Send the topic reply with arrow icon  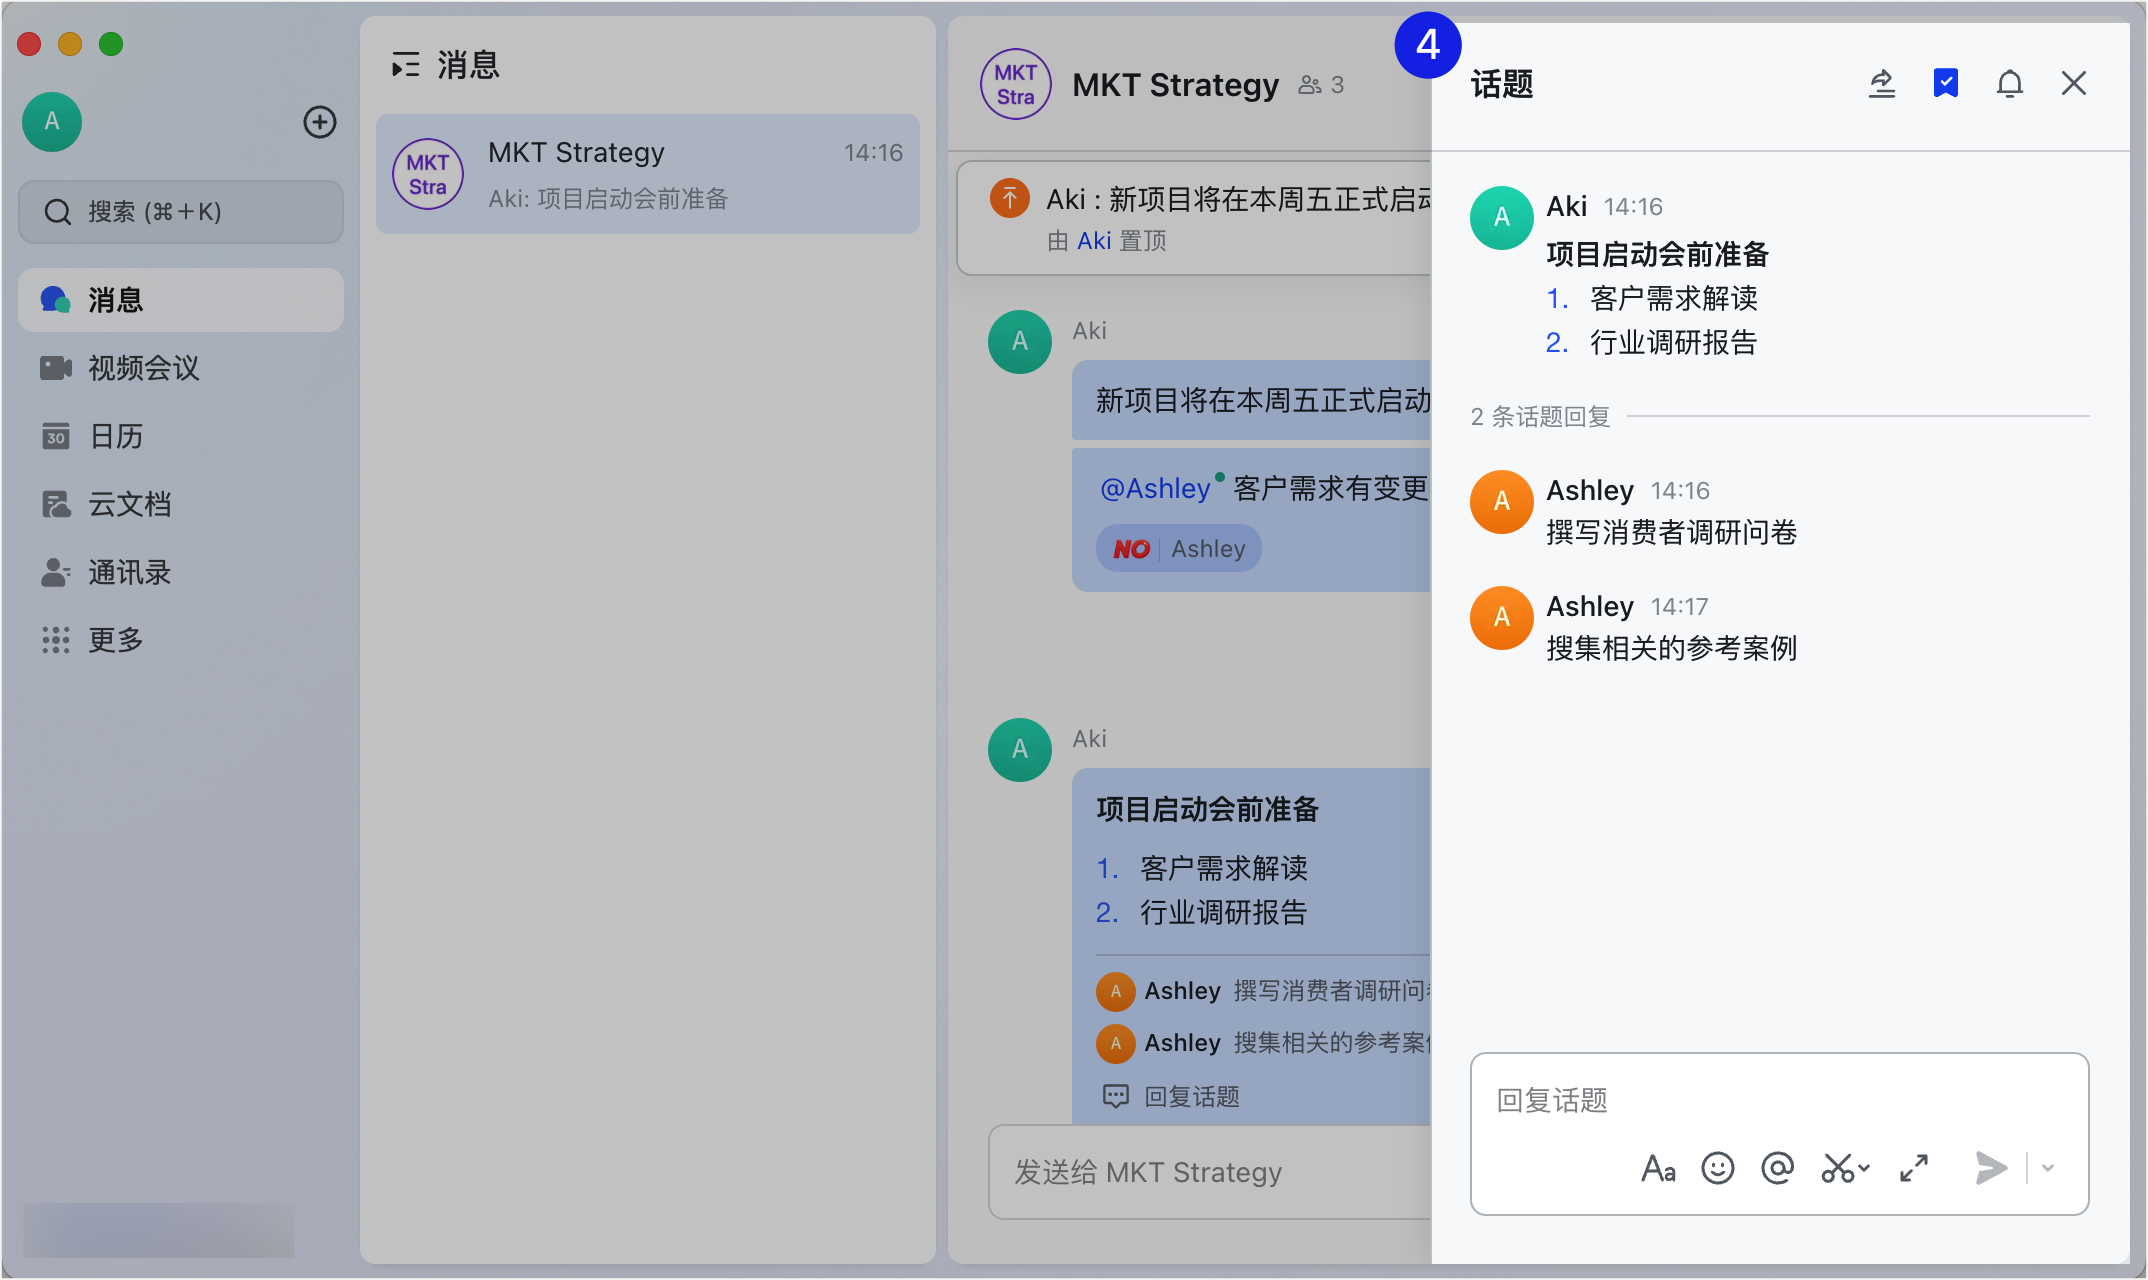pos(1990,1168)
